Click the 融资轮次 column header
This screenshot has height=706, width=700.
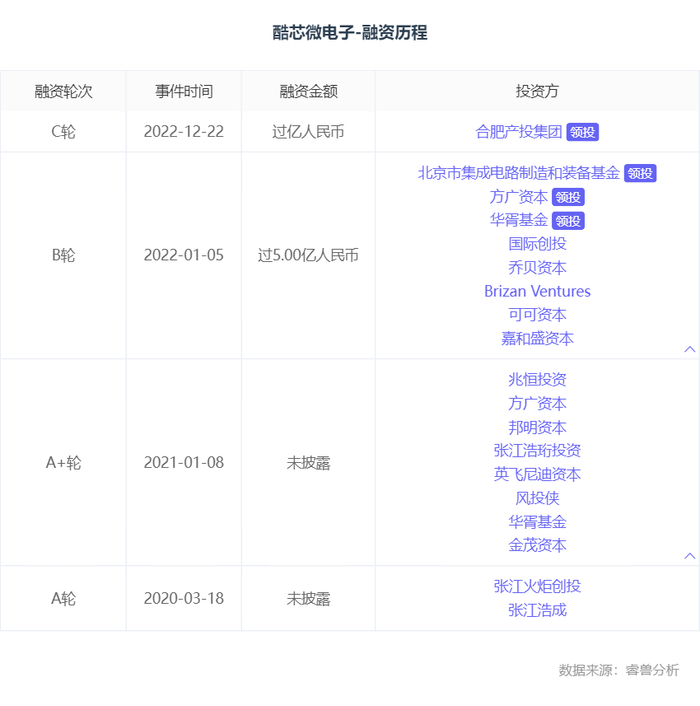point(63,91)
